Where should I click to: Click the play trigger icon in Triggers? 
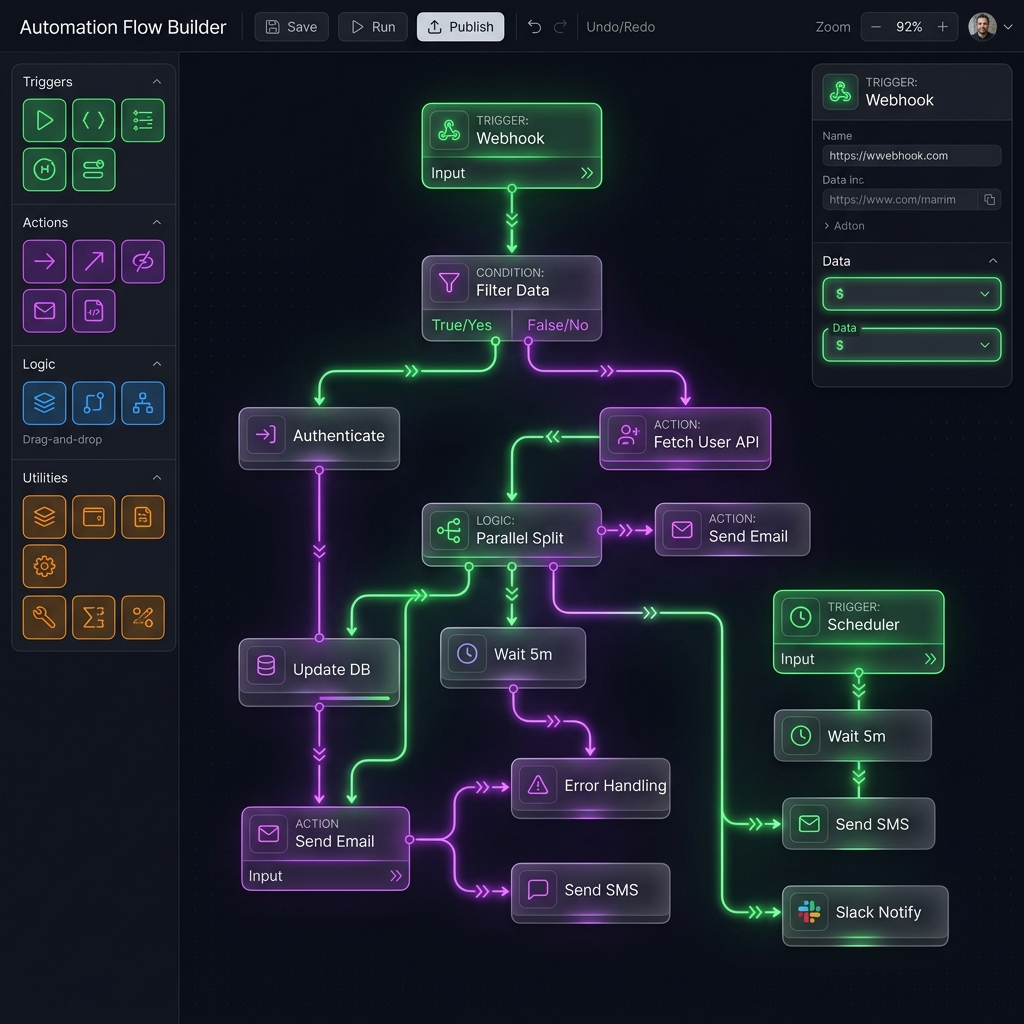44,120
